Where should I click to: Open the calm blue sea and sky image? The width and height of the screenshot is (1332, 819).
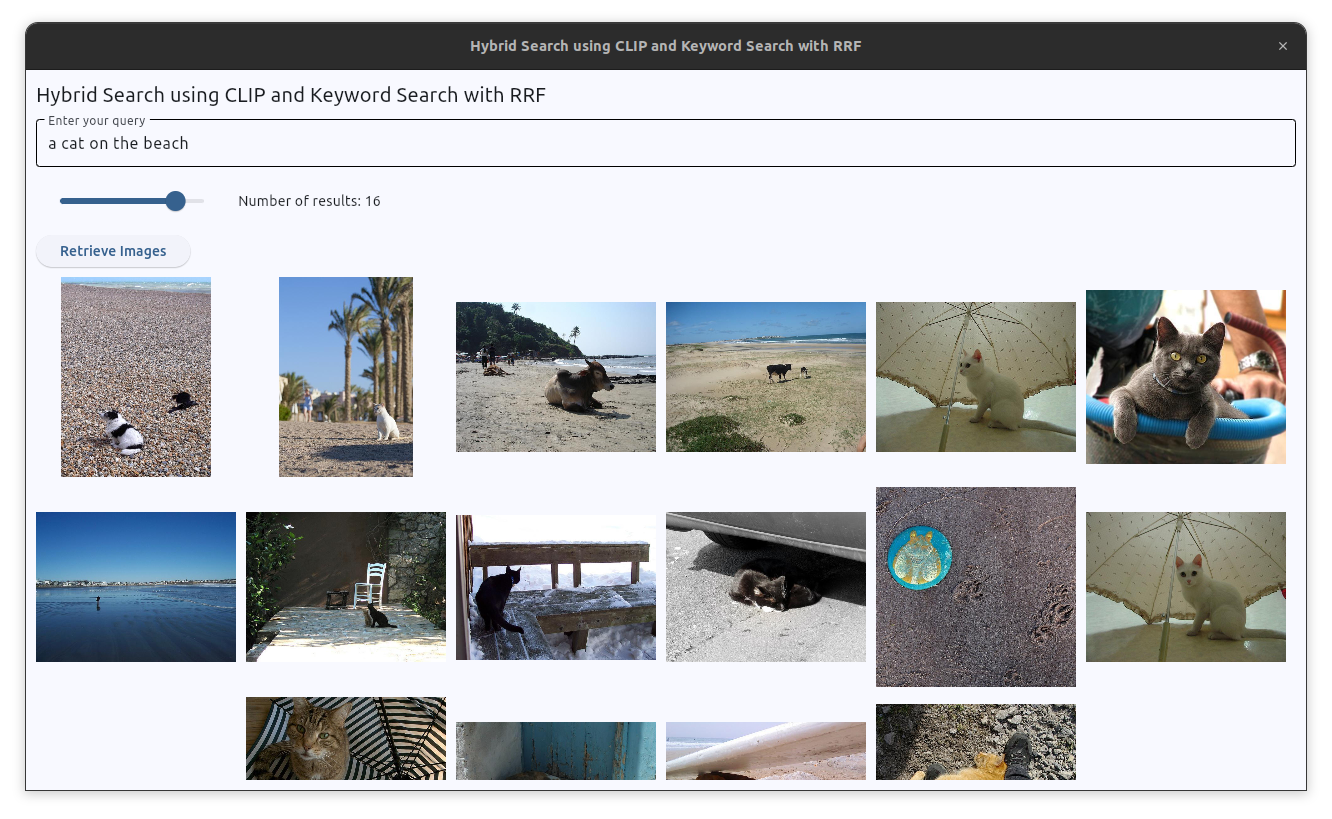tap(136, 587)
